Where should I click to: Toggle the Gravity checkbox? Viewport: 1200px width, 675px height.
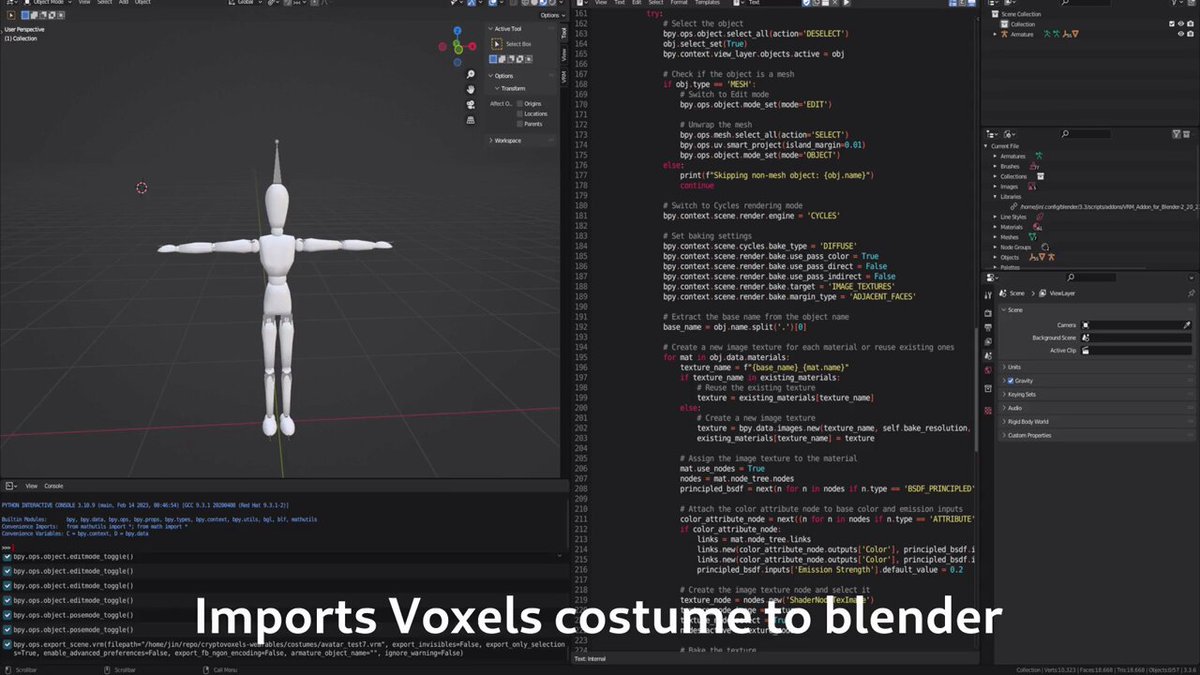(x=1012, y=381)
